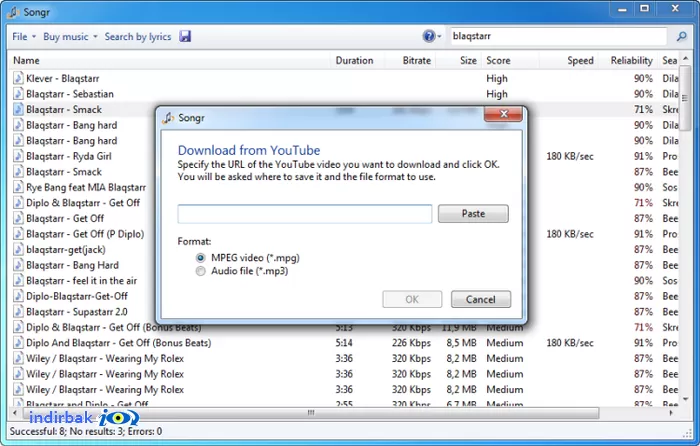
Task: Open Search by lyrics menu item
Action: coord(138,37)
